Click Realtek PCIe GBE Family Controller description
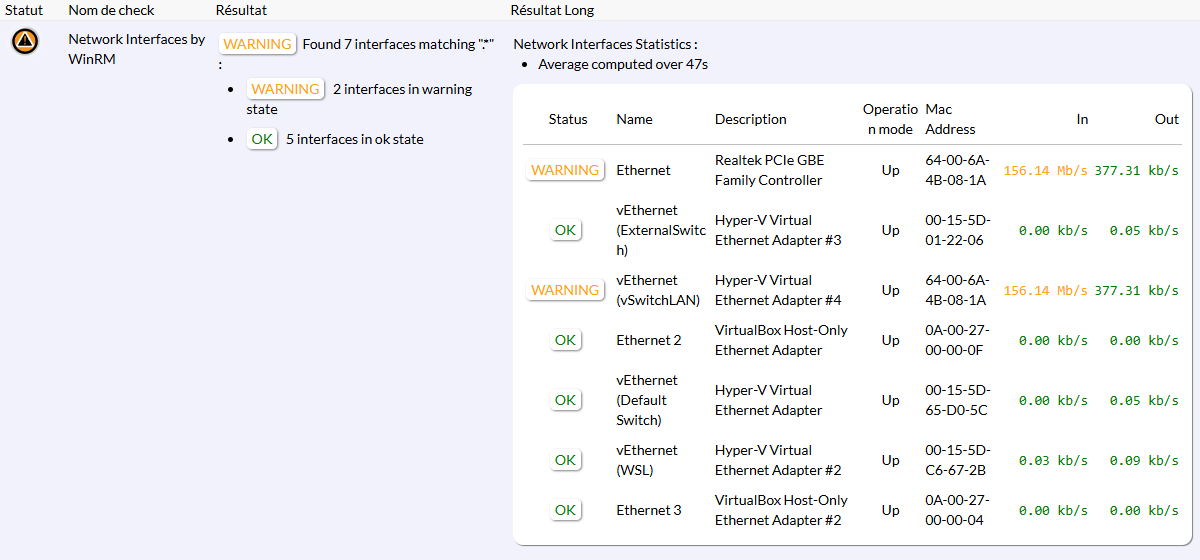The width and height of the screenshot is (1200, 560). click(769, 170)
